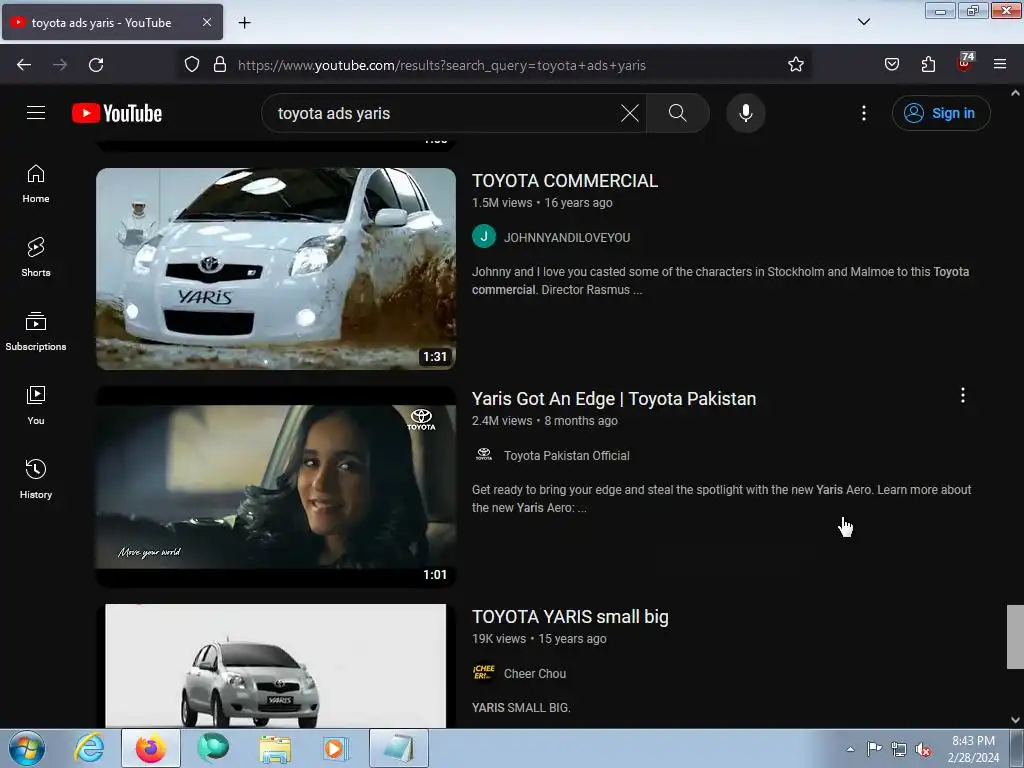
Task: Click the YouTube logo
Action: (x=117, y=113)
